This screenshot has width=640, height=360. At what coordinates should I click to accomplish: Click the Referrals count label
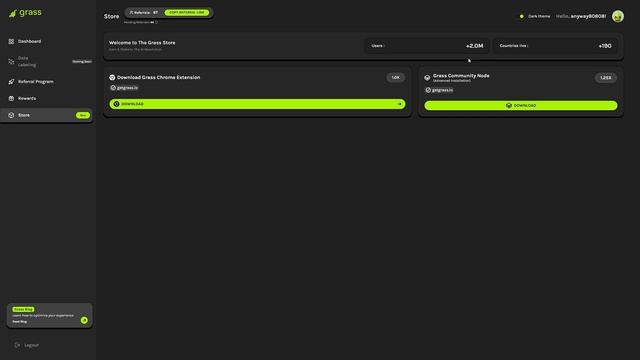tap(144, 13)
